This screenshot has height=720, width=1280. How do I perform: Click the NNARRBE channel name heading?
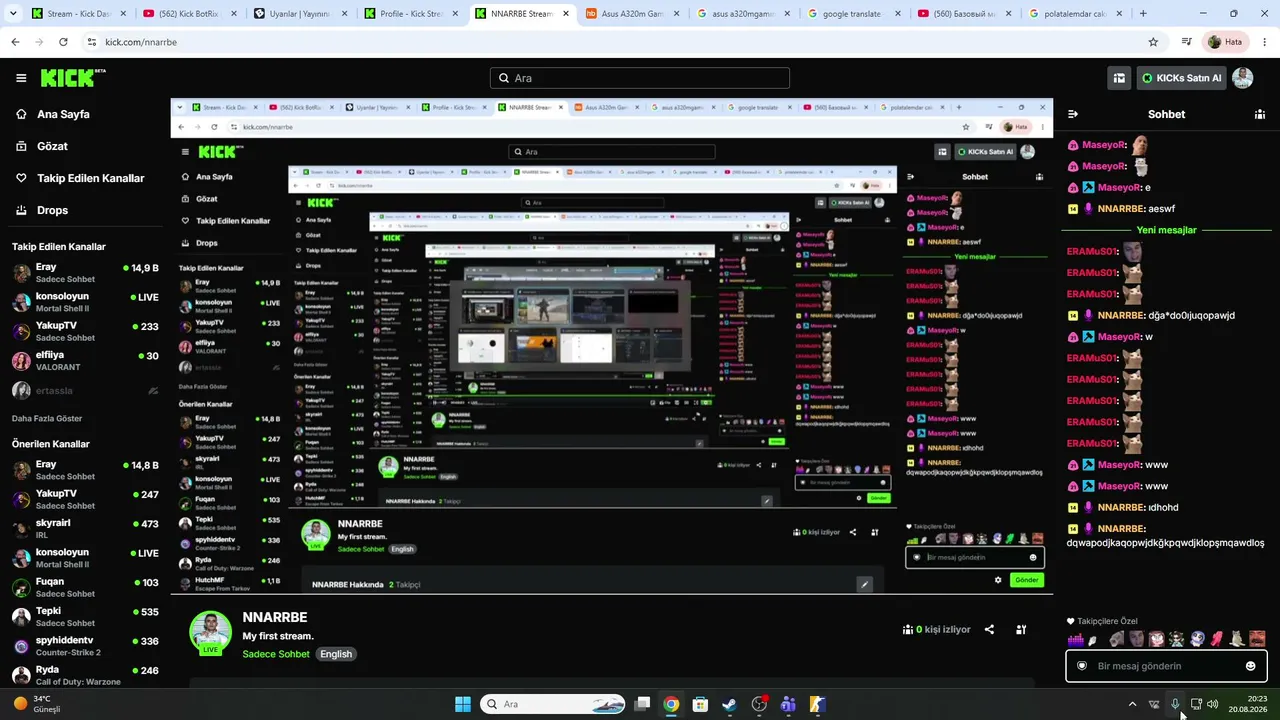(275, 617)
